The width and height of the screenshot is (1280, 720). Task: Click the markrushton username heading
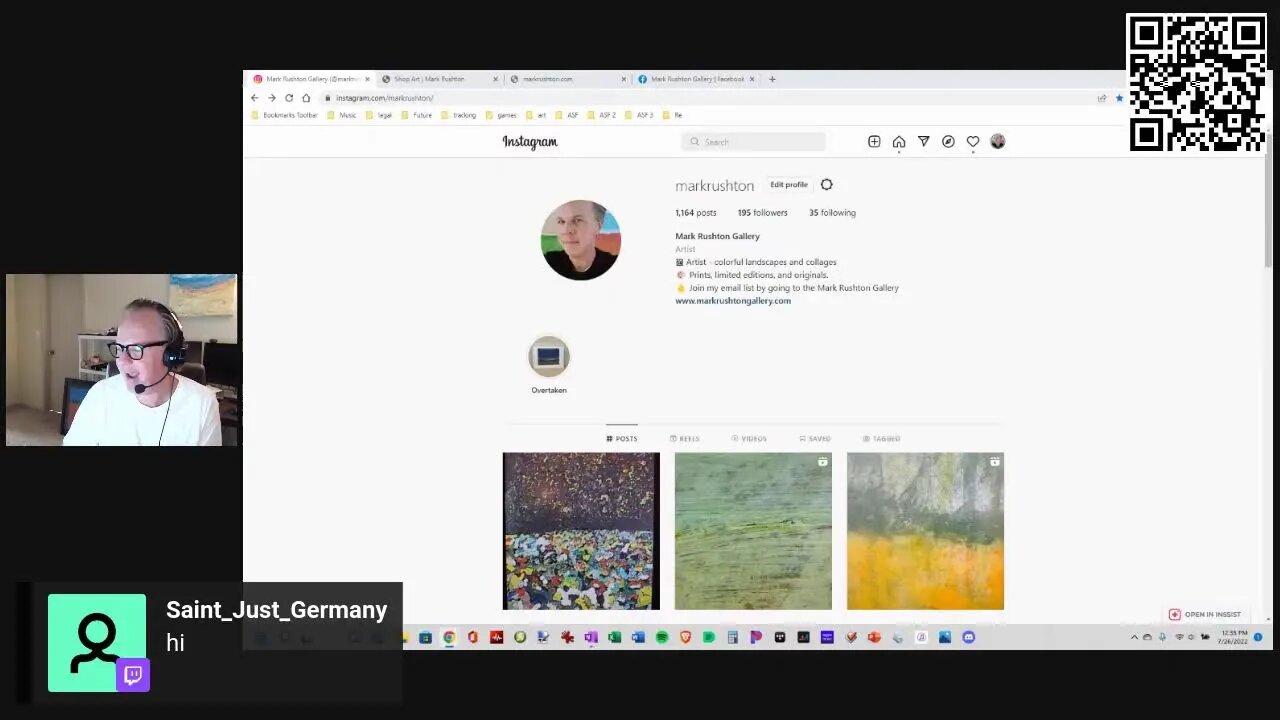tap(714, 186)
